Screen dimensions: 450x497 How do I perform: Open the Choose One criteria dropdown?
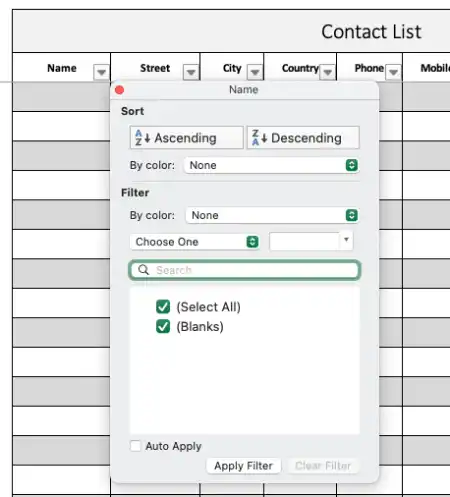point(195,242)
